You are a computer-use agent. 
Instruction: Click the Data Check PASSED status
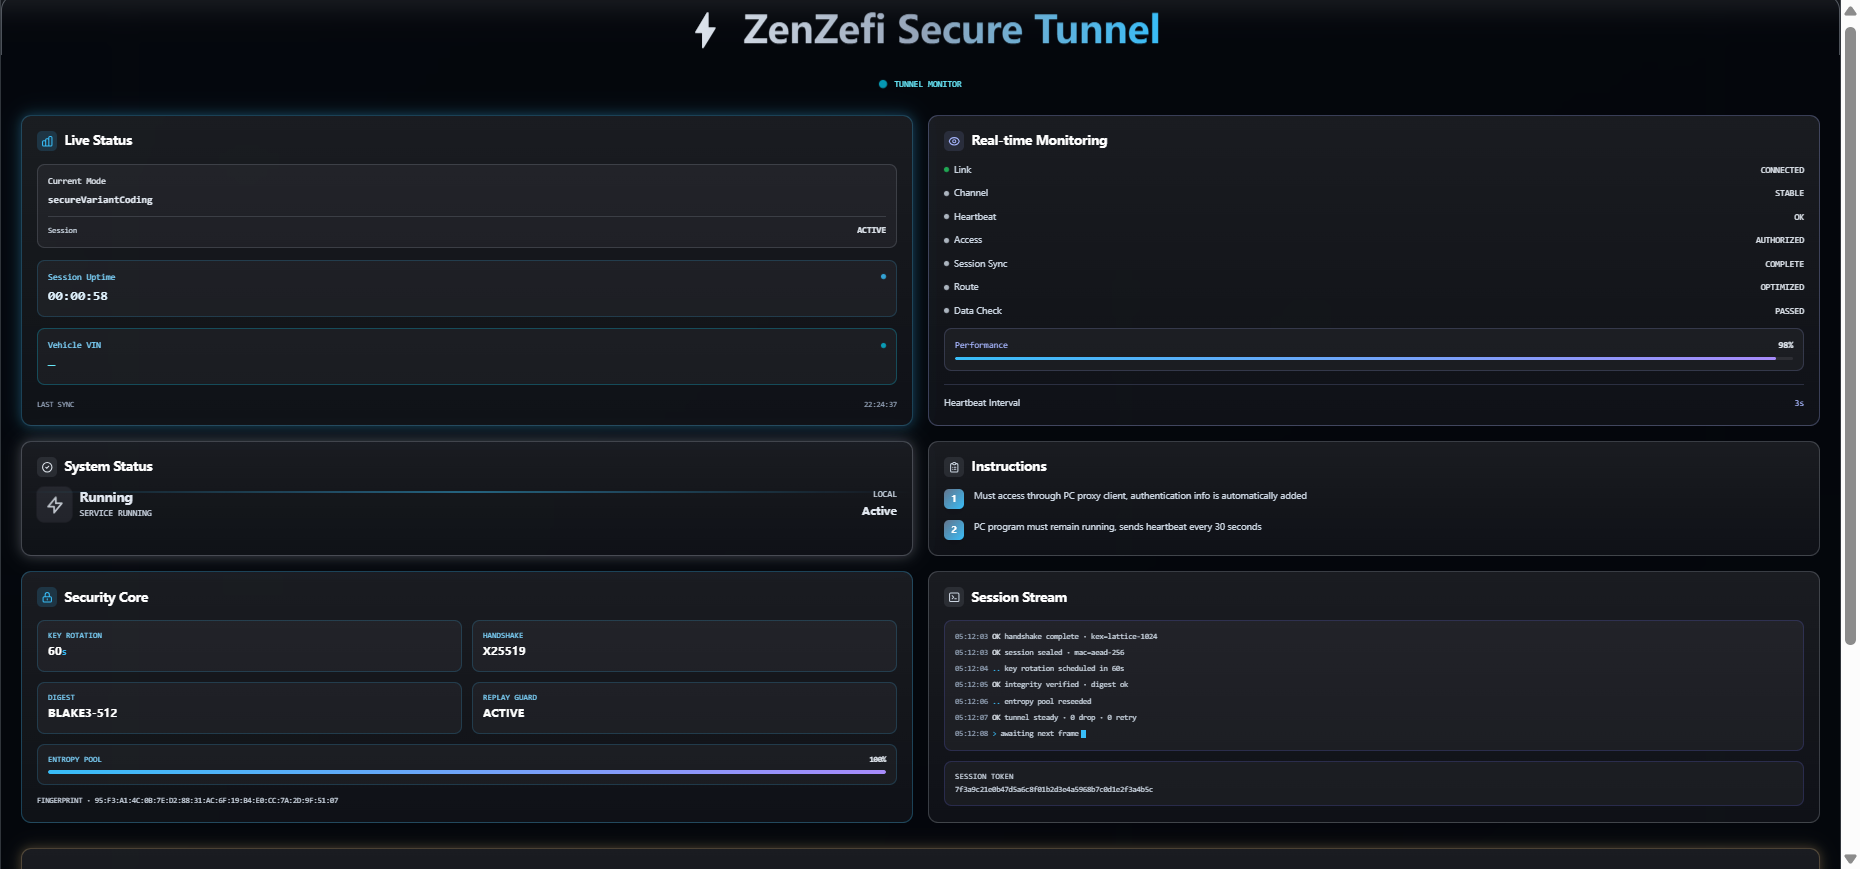pyautogui.click(x=1789, y=311)
